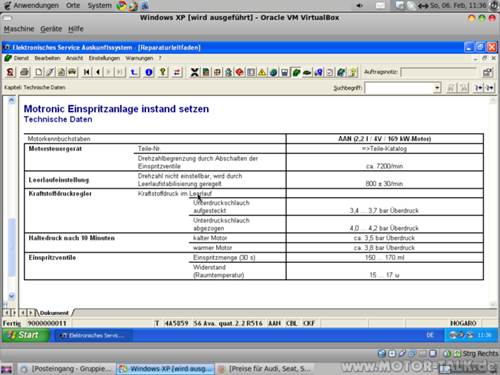This screenshot has width=500, height=375.
Task: Click status bar entry 4A5859
Action: (x=176, y=323)
